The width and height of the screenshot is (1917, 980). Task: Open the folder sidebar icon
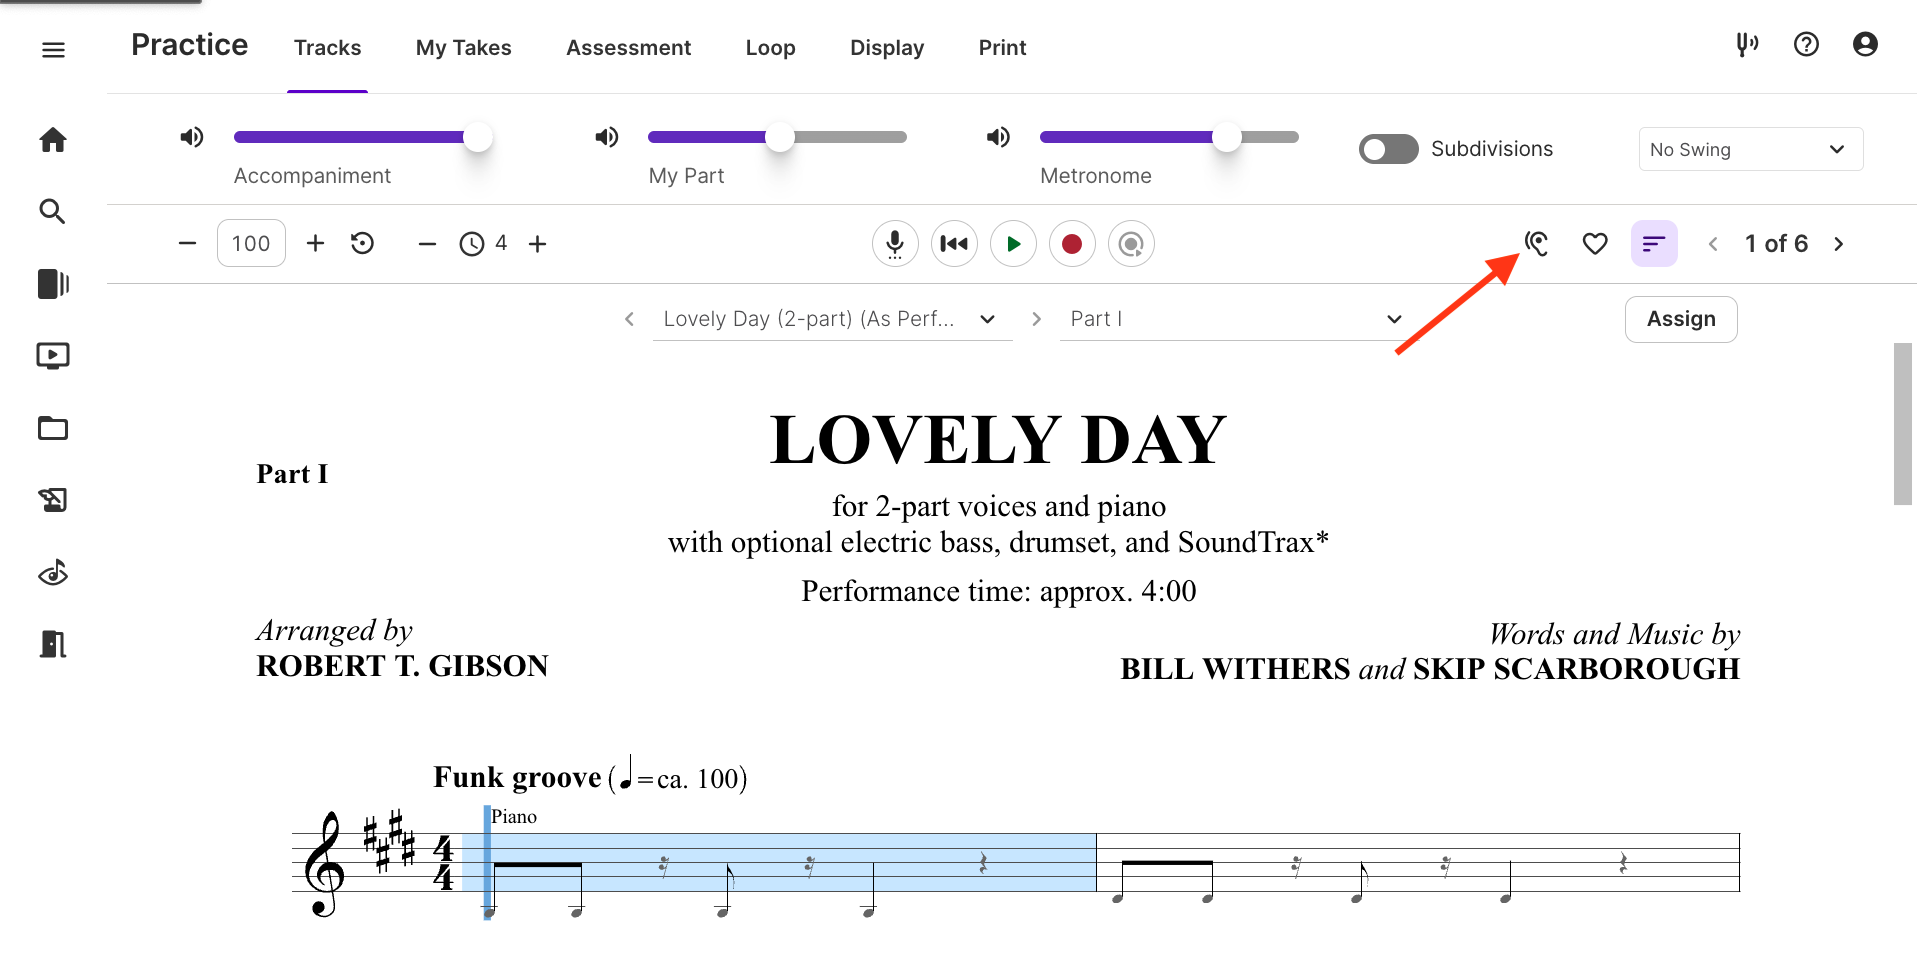click(53, 428)
